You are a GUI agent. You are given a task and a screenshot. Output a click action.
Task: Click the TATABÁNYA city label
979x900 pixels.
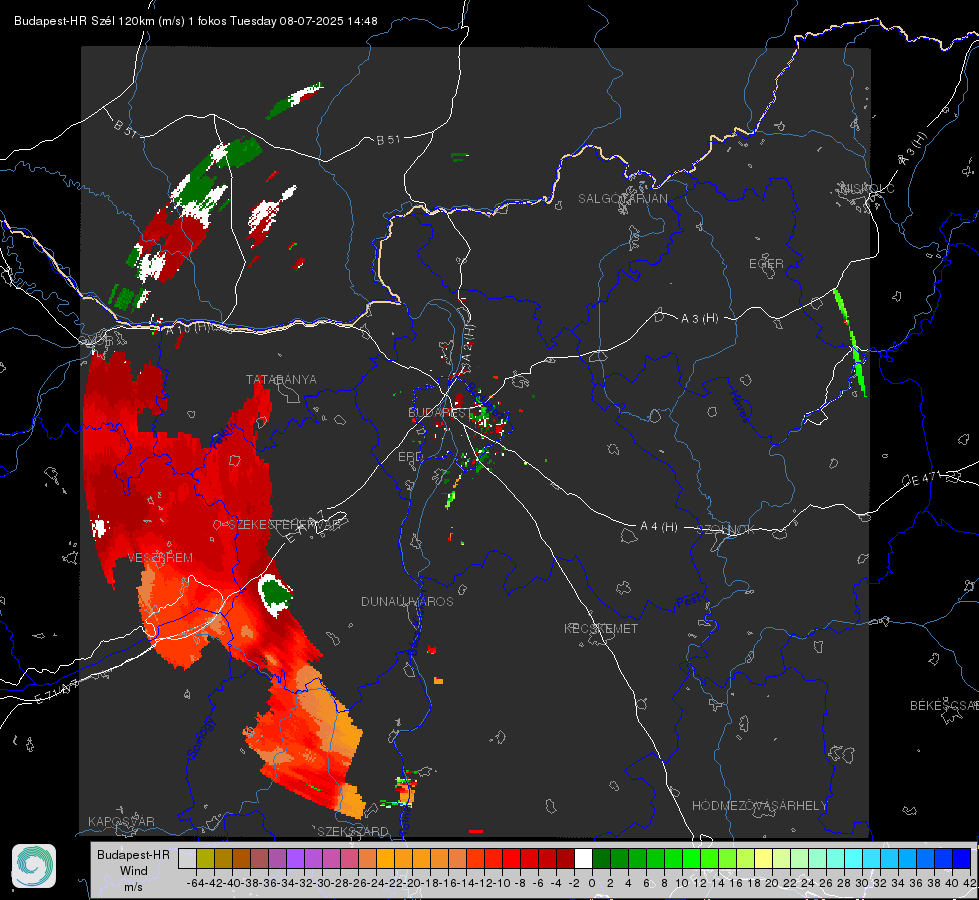click(281, 379)
